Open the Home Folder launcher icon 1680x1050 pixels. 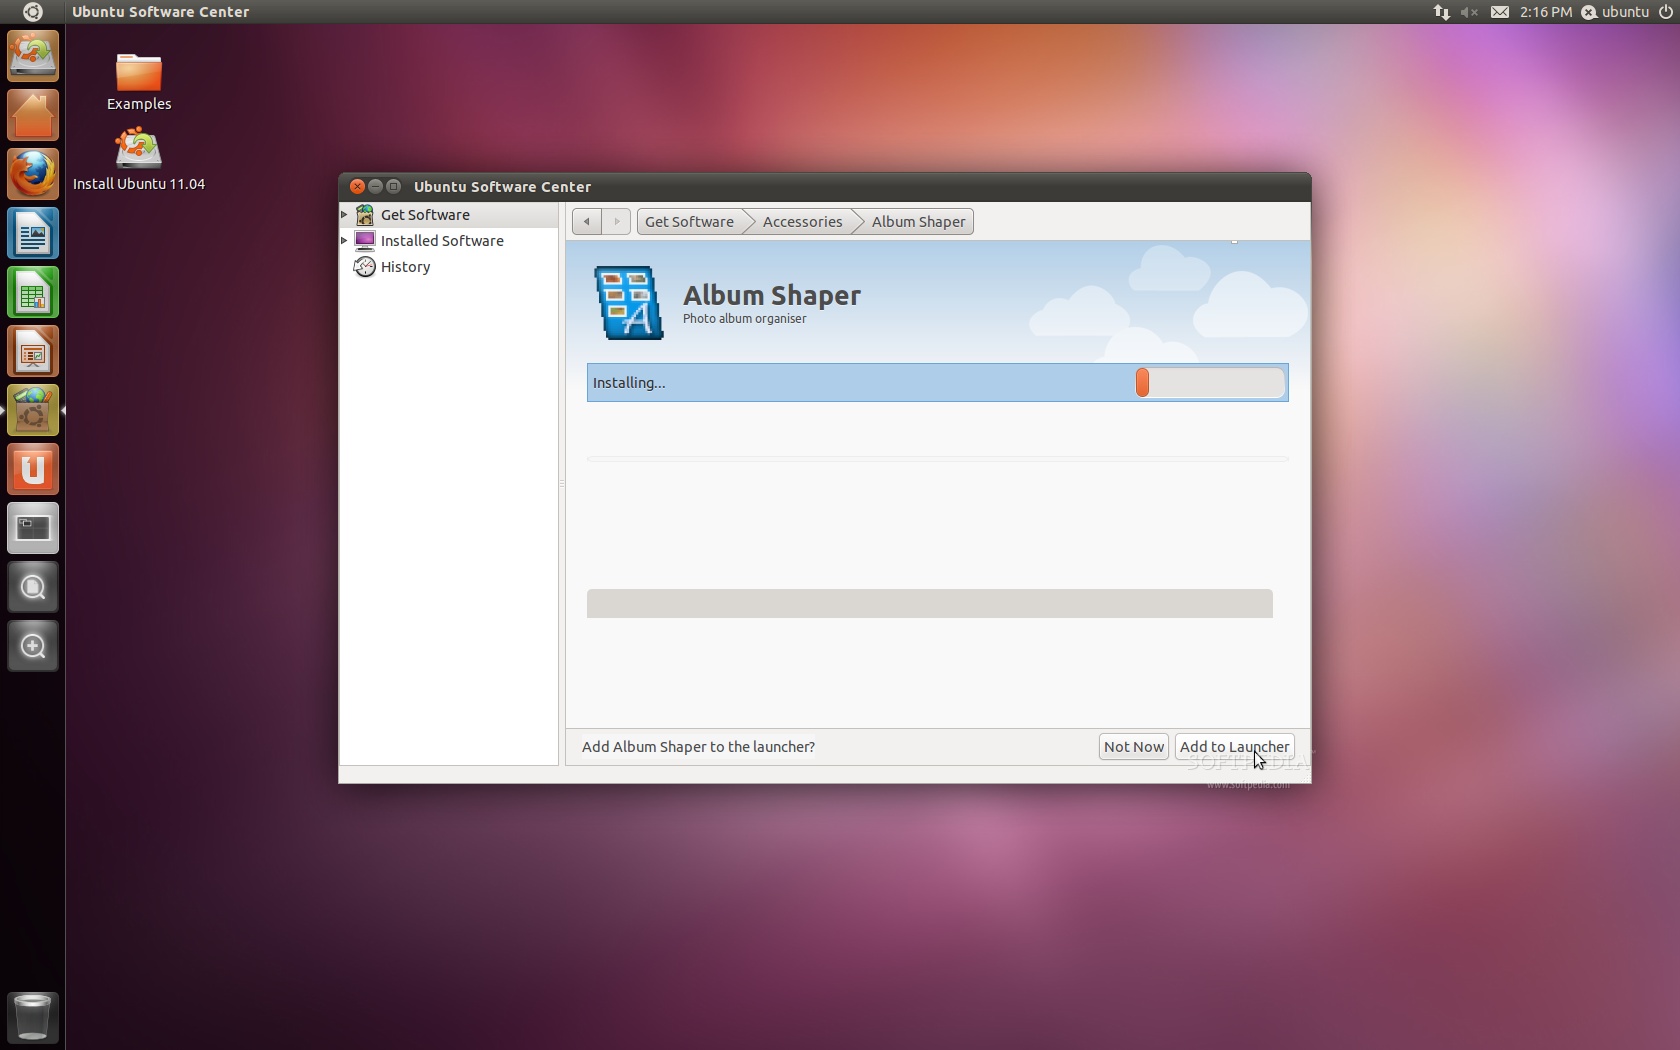33,115
